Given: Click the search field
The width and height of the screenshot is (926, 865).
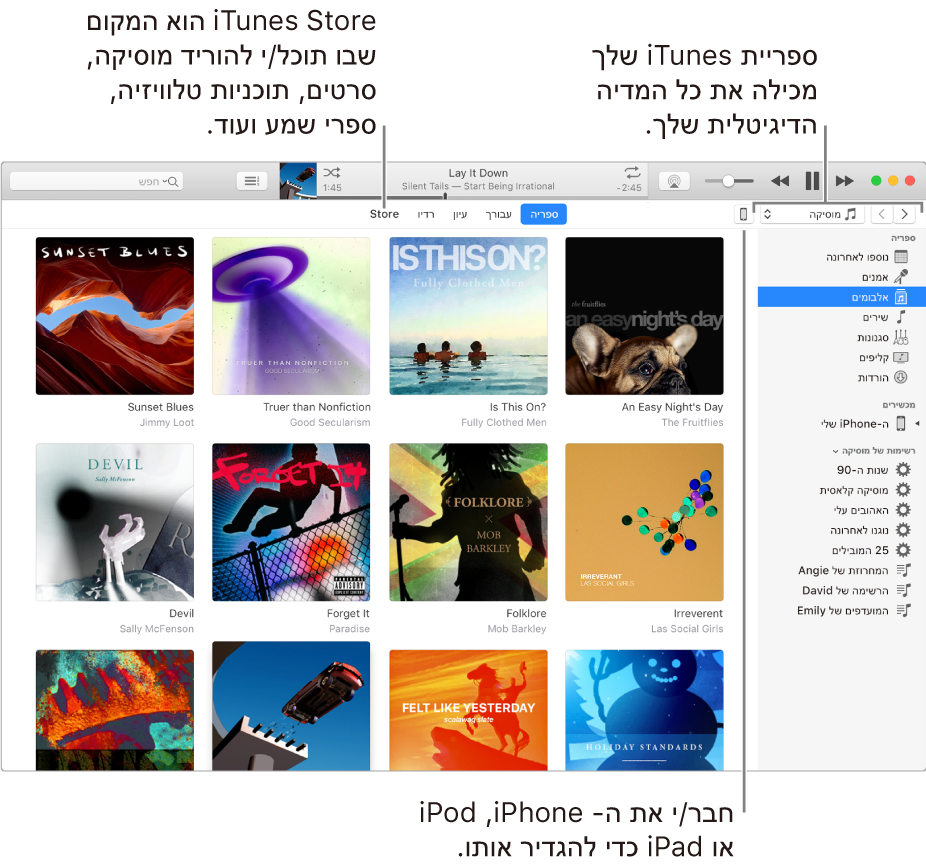Looking at the screenshot, I should pos(96,181).
